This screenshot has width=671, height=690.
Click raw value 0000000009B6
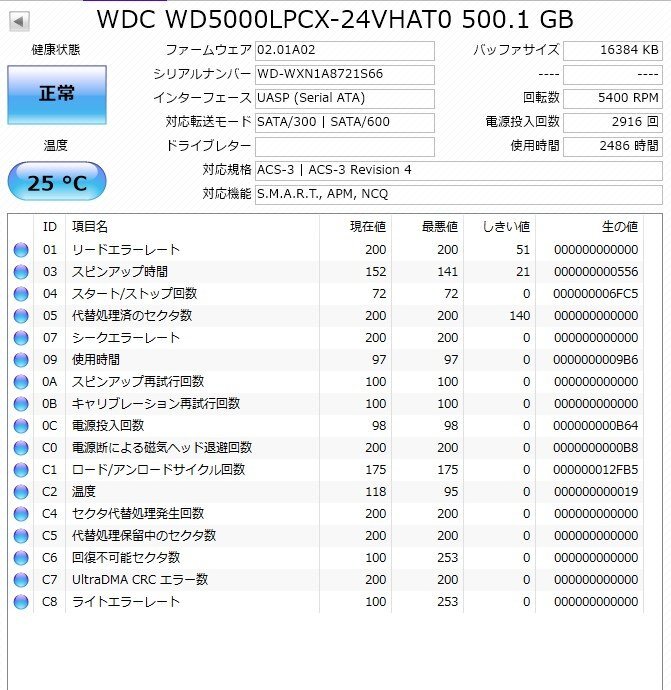pos(596,360)
